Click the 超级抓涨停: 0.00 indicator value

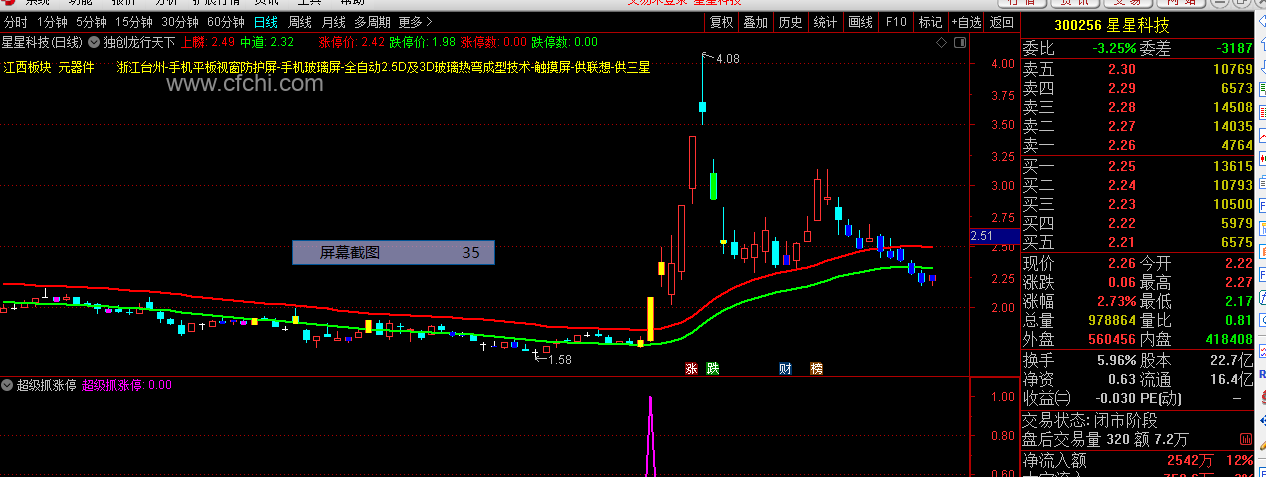(x=127, y=385)
